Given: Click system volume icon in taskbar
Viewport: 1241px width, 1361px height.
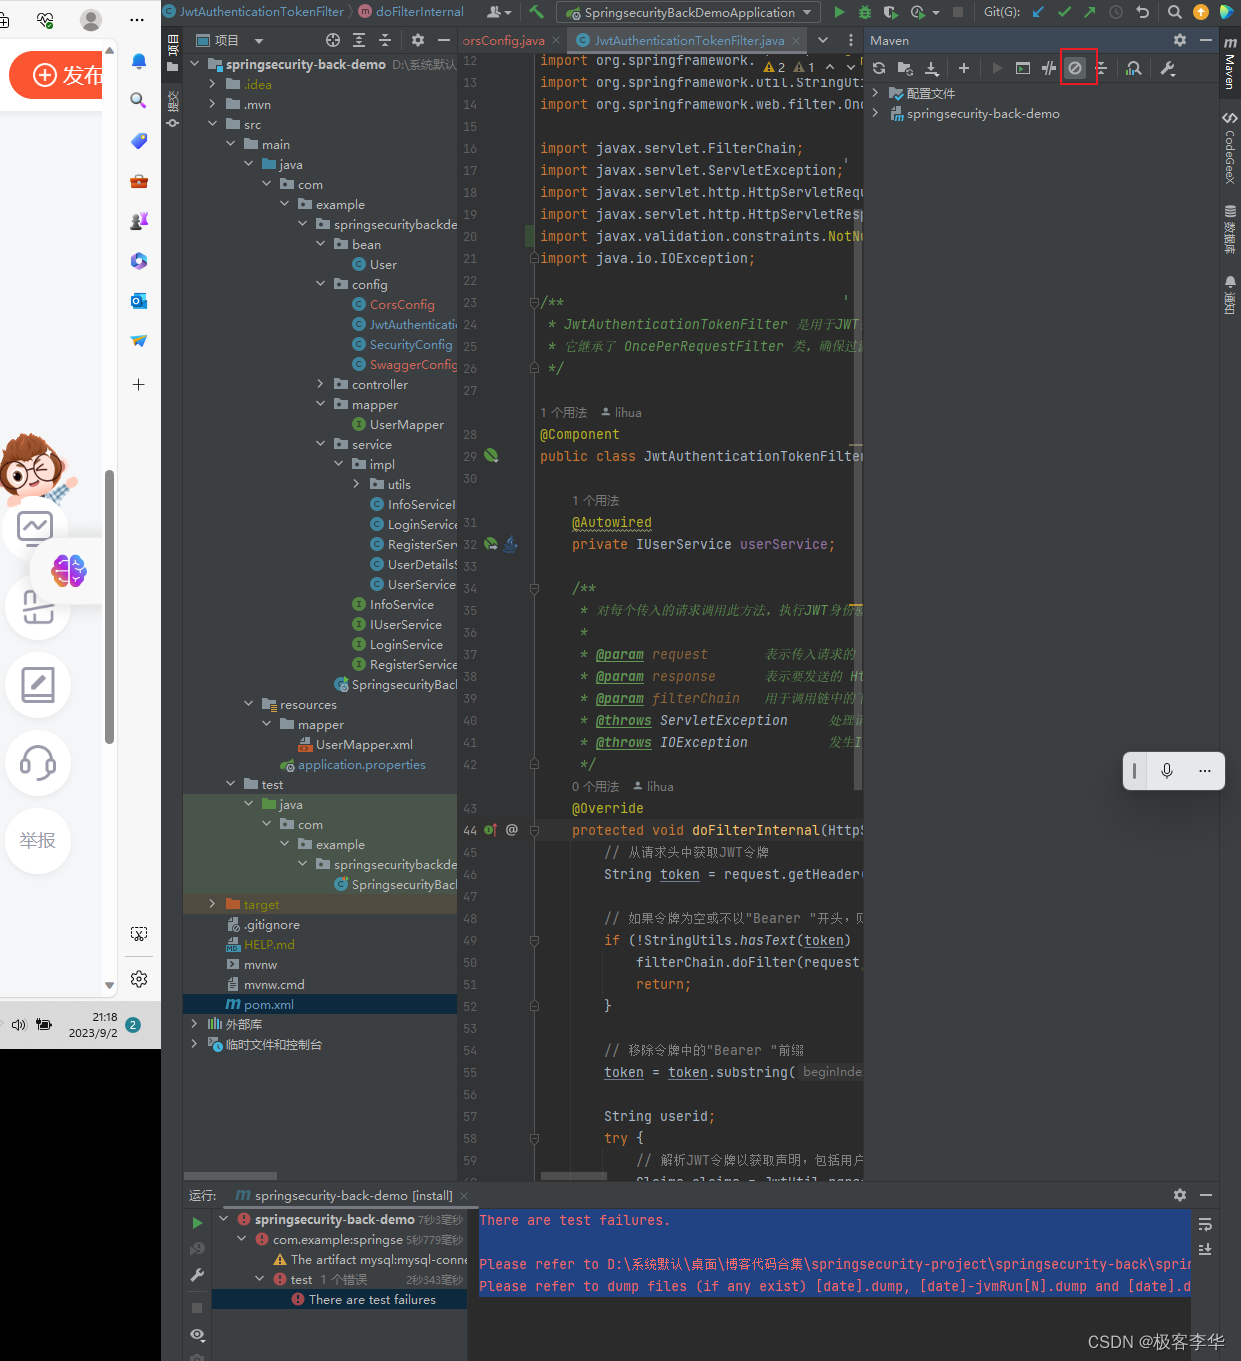Looking at the screenshot, I should [18, 1024].
